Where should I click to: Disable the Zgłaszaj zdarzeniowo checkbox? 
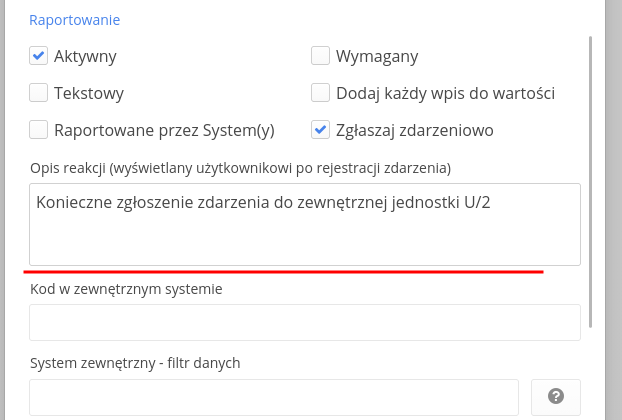click(320, 129)
